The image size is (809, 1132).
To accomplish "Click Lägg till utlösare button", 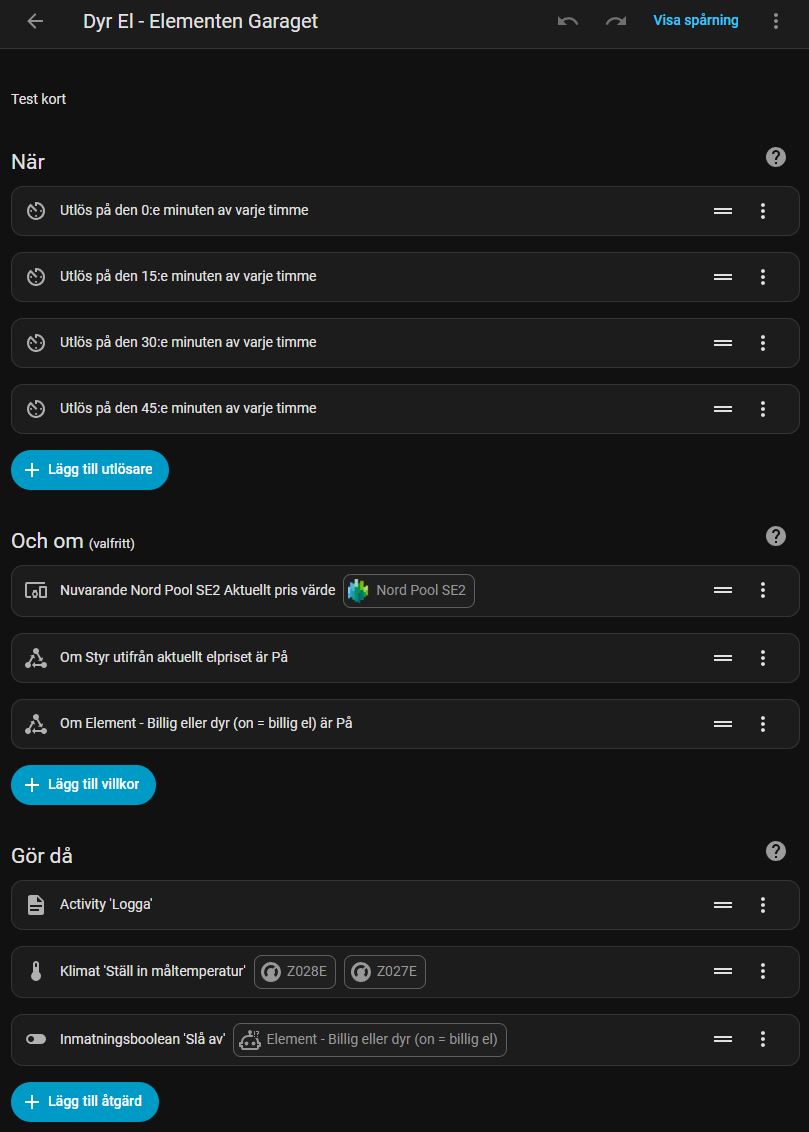I will (90, 470).
